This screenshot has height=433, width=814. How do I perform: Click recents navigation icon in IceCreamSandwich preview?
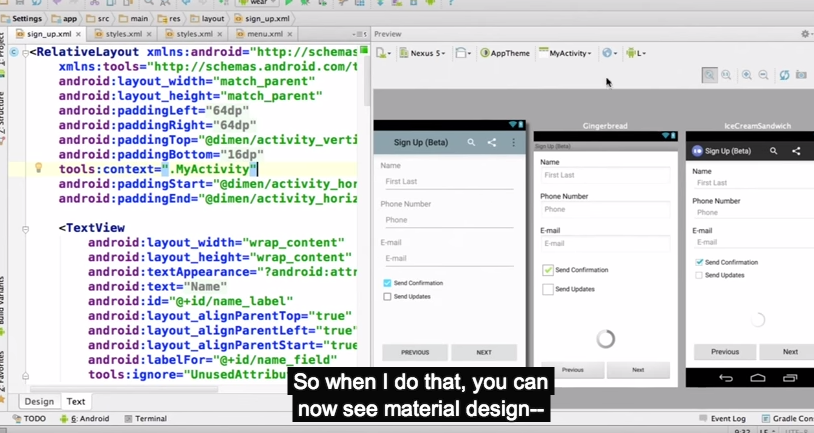click(790, 378)
